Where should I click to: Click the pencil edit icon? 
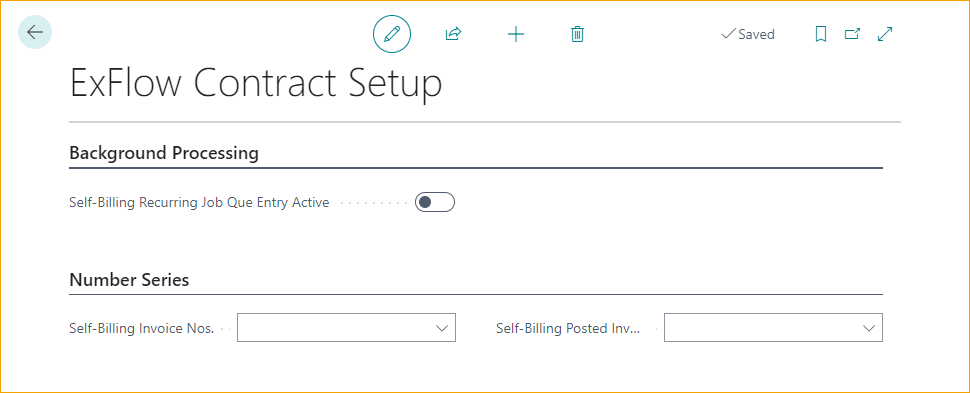(x=392, y=33)
